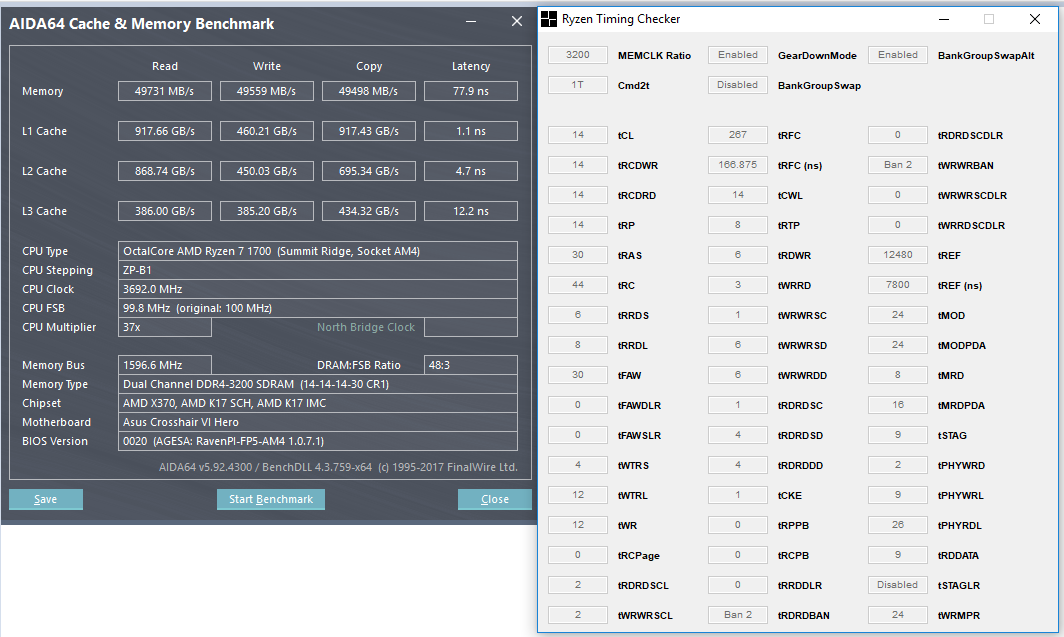The height and width of the screenshot is (637, 1064).
Task: Click Motherboard Asus Crosshair VI Hero field
Action: coord(318,422)
